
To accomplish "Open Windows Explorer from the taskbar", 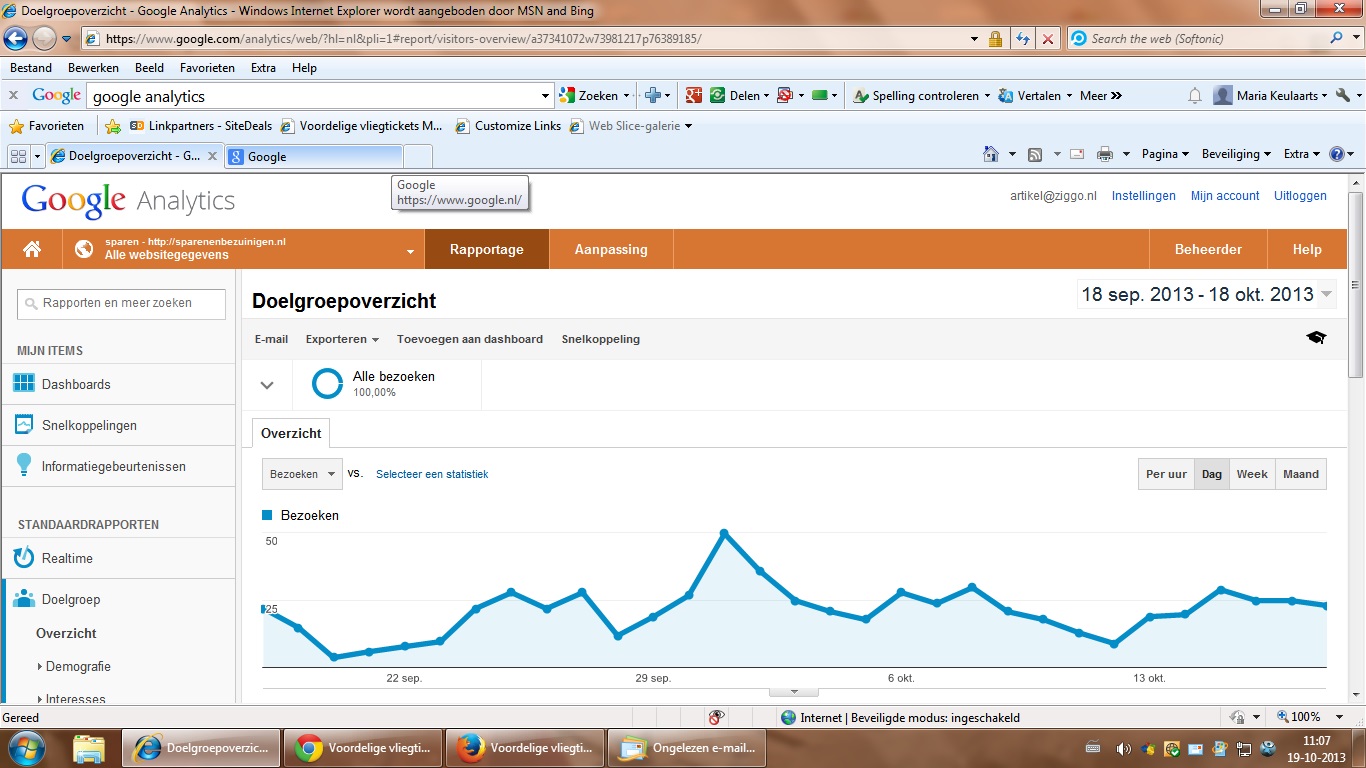I will 89,748.
